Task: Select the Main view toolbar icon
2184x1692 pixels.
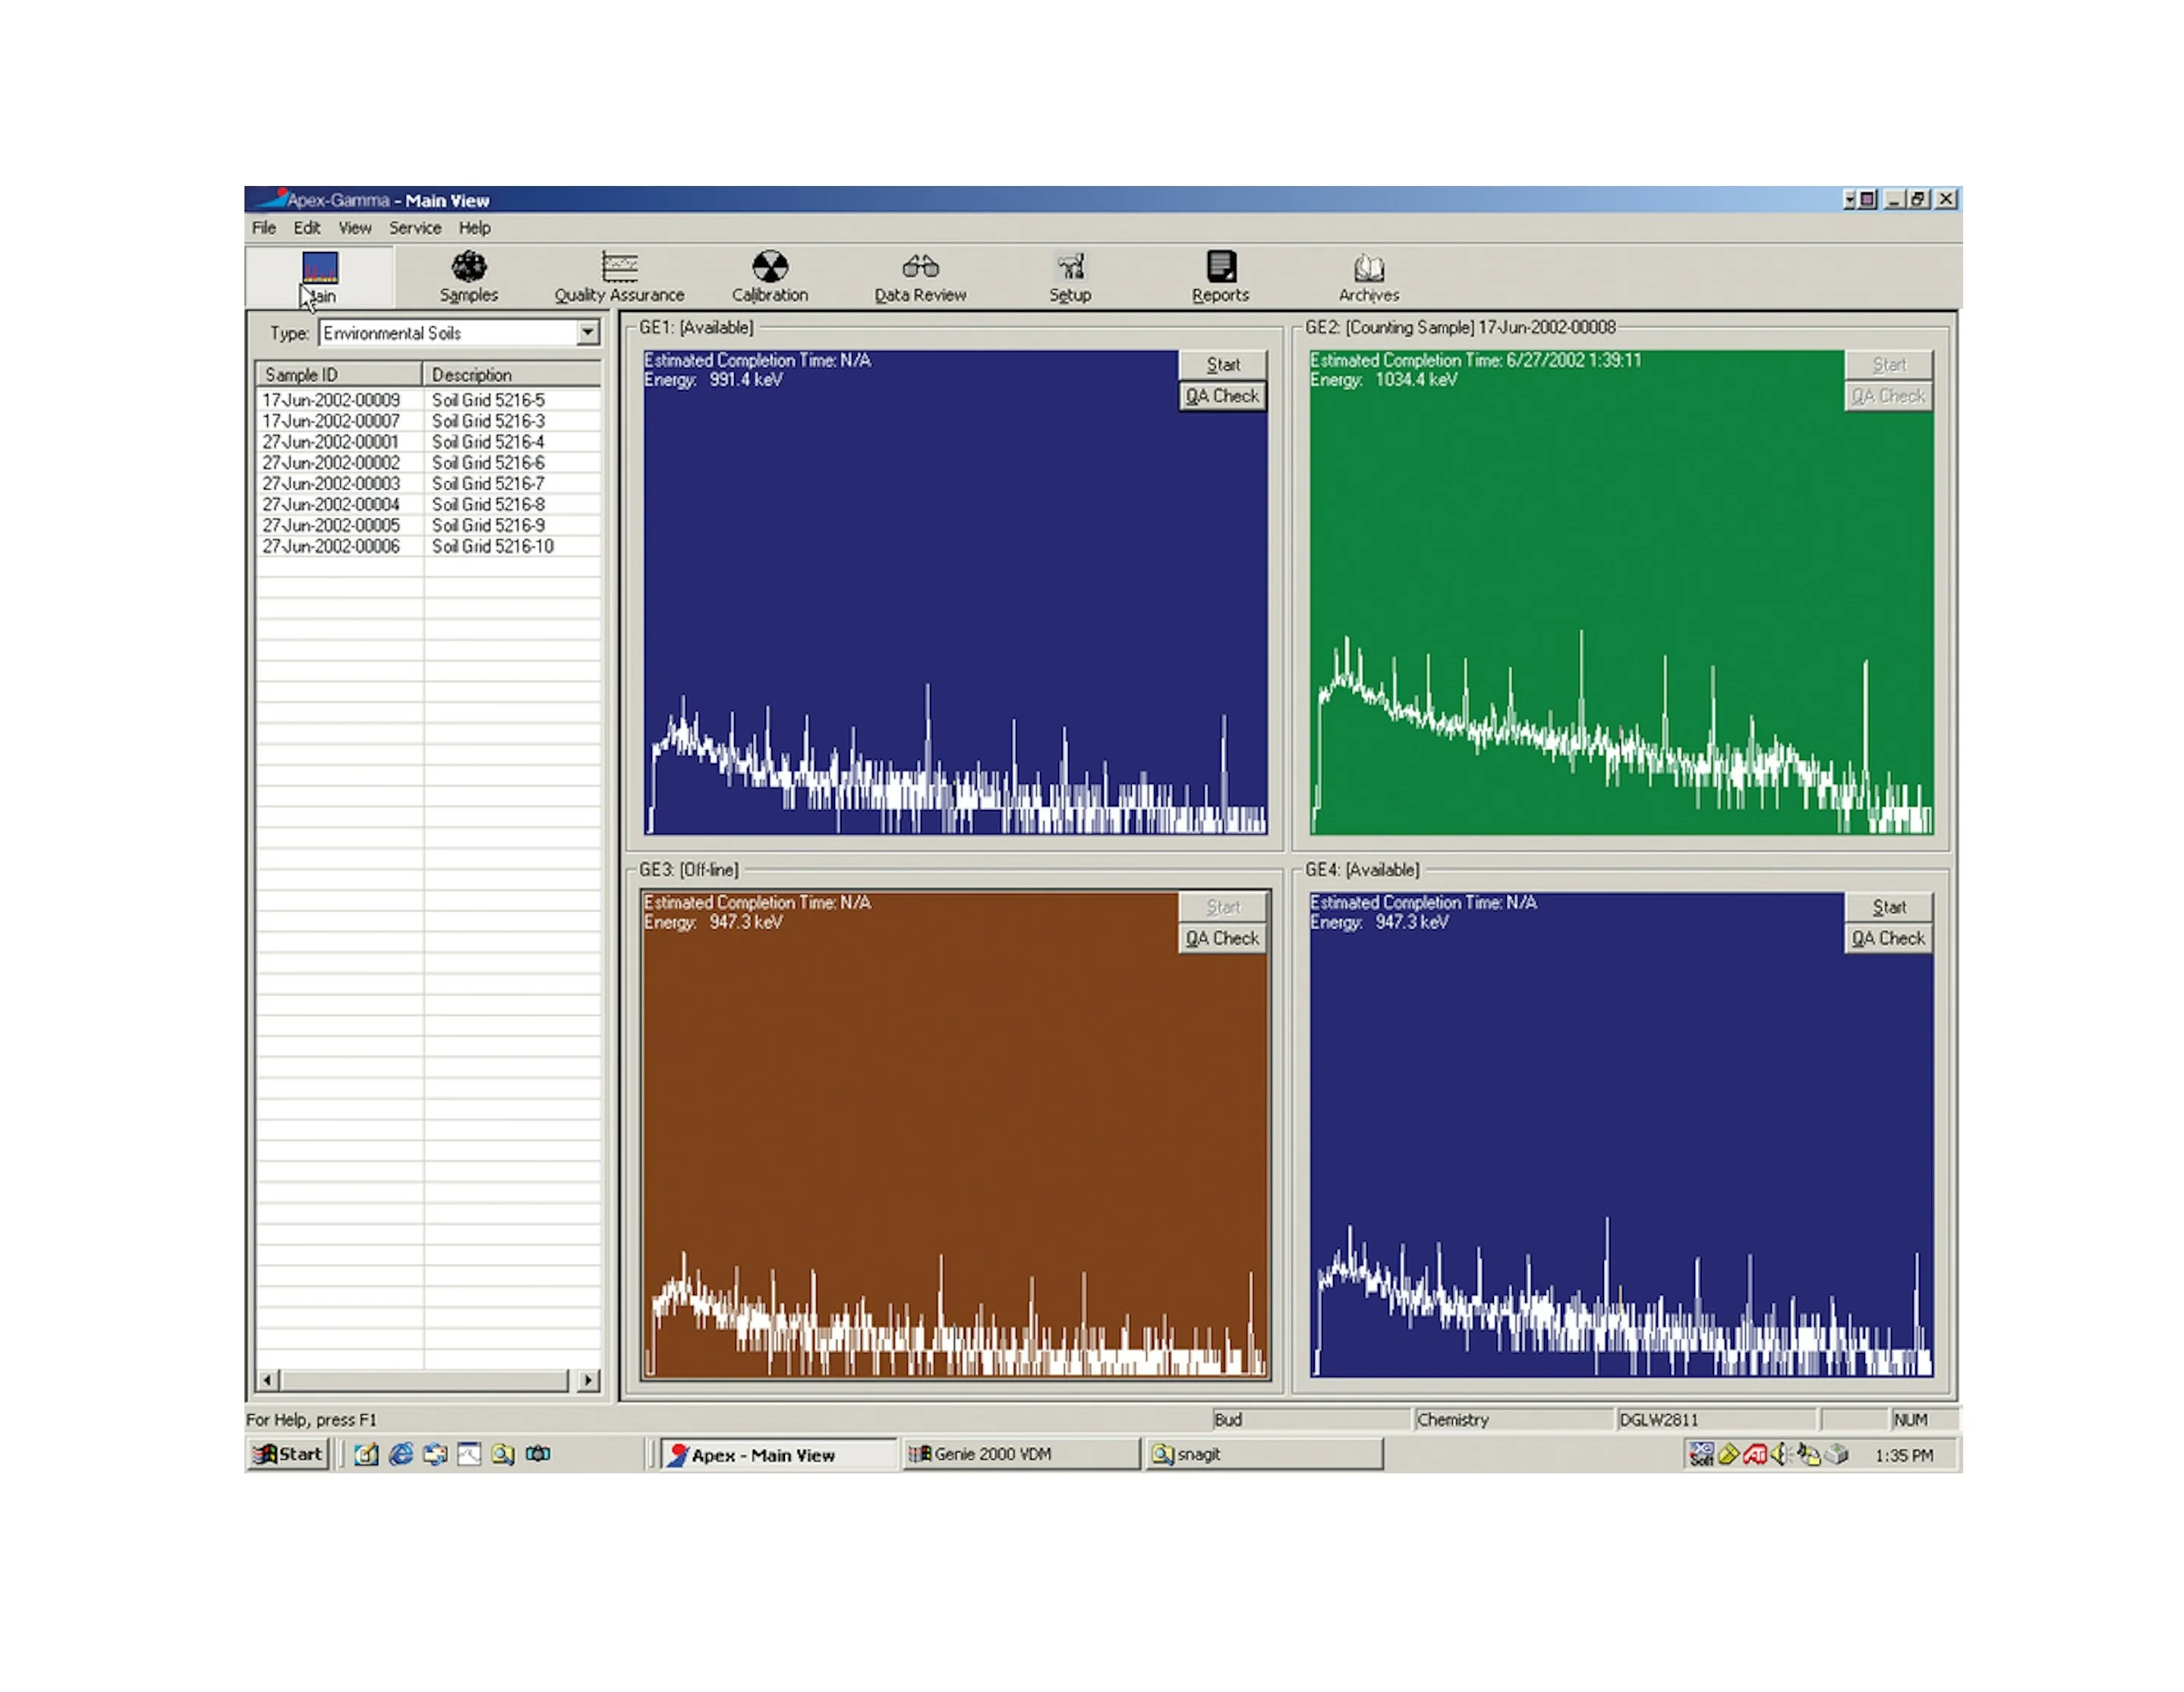Action: (320, 276)
